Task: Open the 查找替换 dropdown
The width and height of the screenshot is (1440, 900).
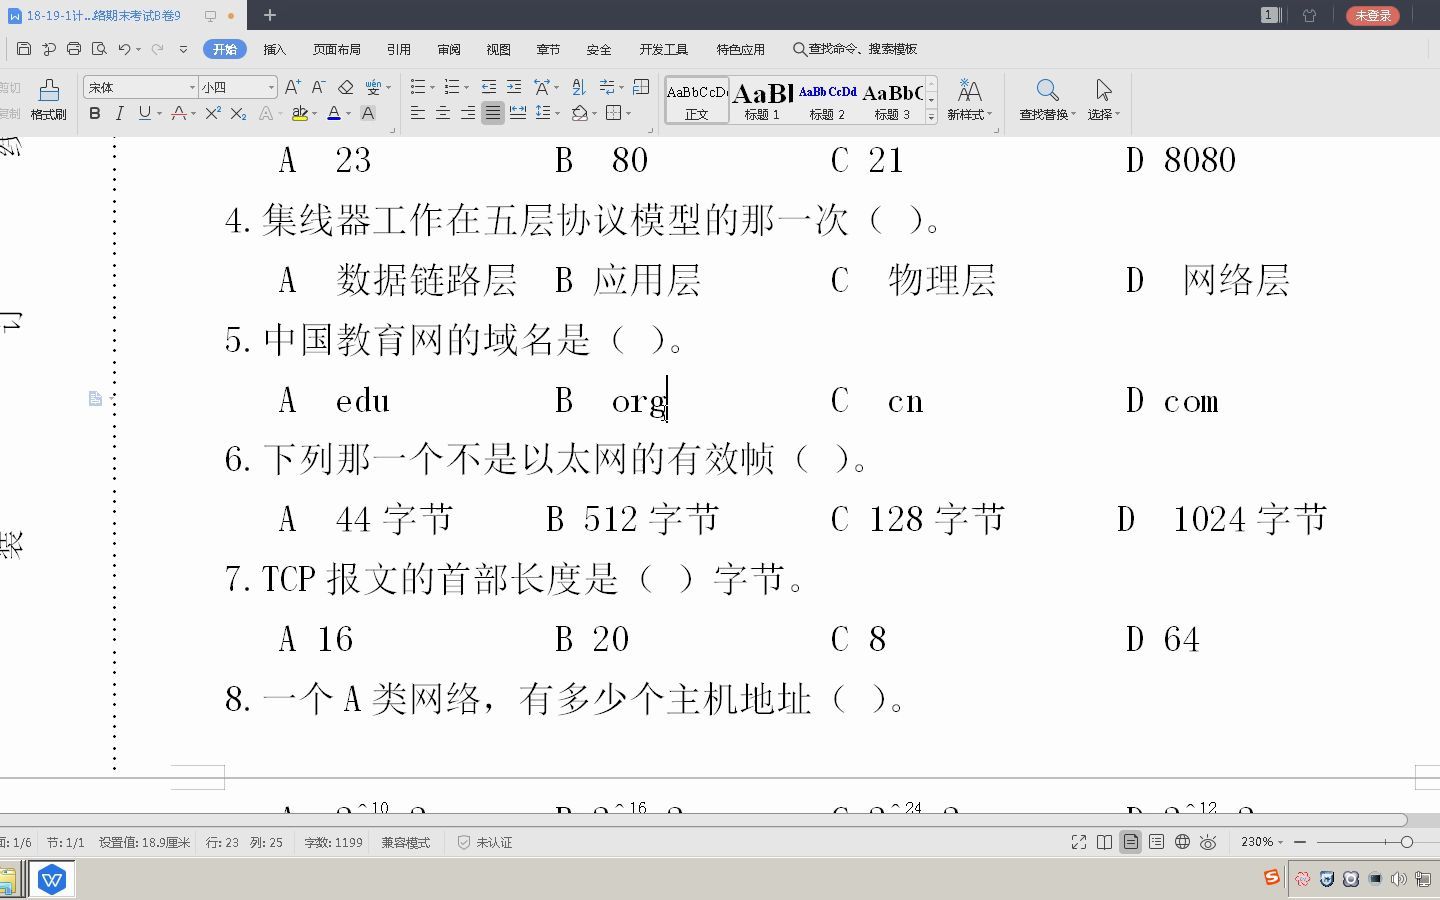Action: 1048,115
